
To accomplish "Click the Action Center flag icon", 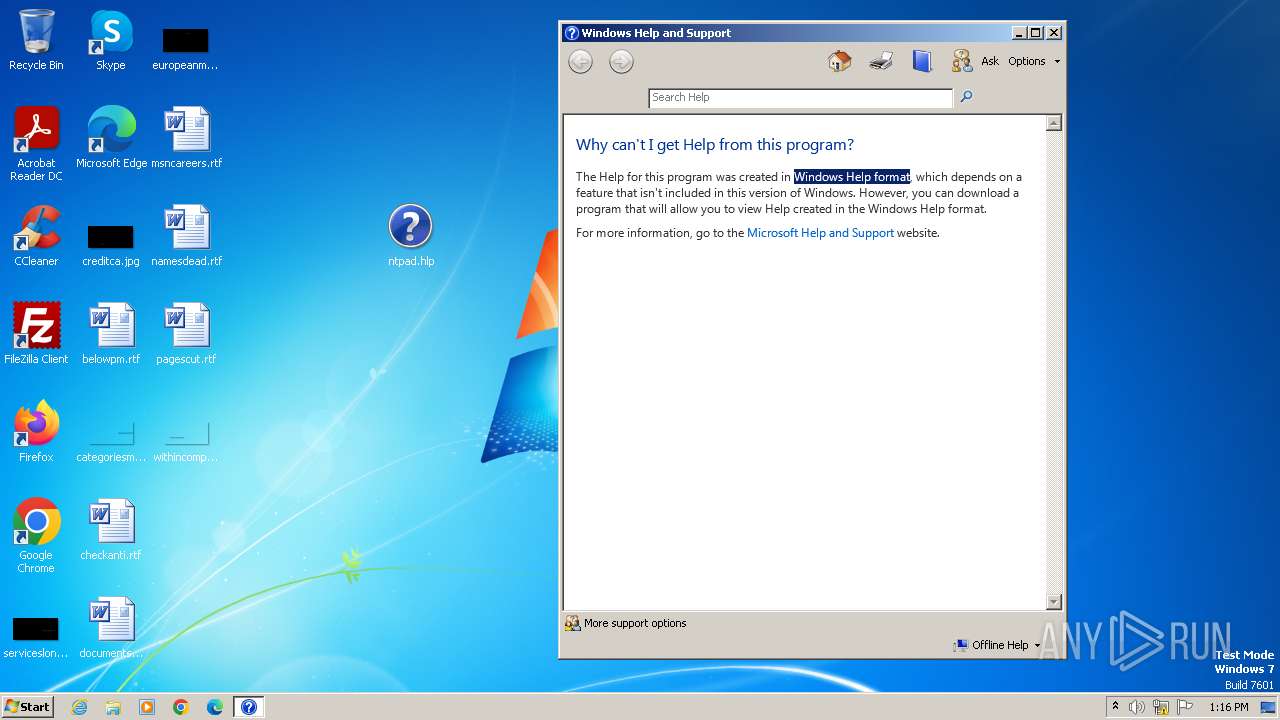I will click(x=1185, y=707).
